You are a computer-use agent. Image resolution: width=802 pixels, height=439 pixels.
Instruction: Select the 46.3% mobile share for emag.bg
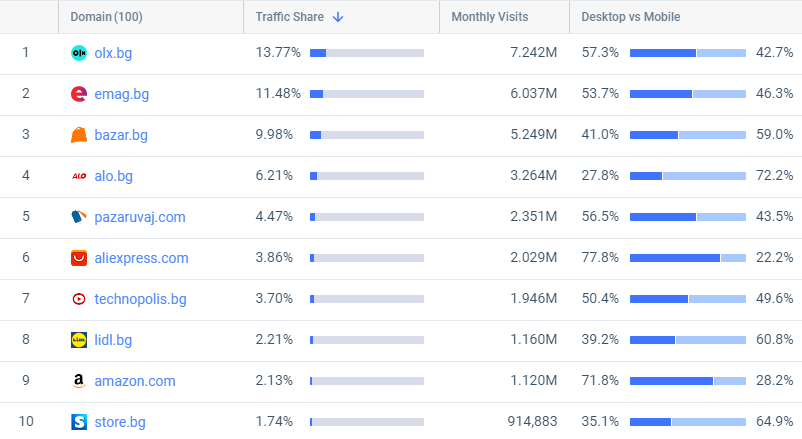[x=774, y=93]
